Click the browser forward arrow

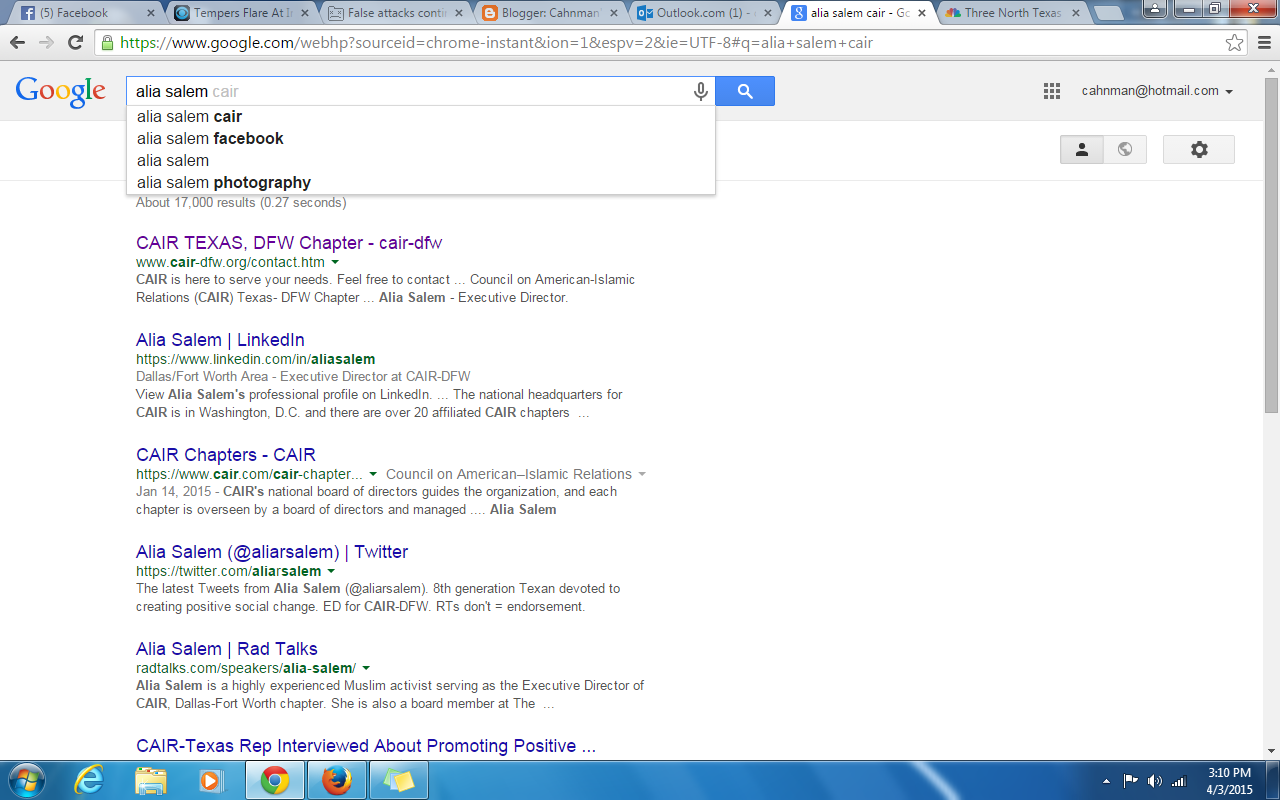(x=46, y=43)
